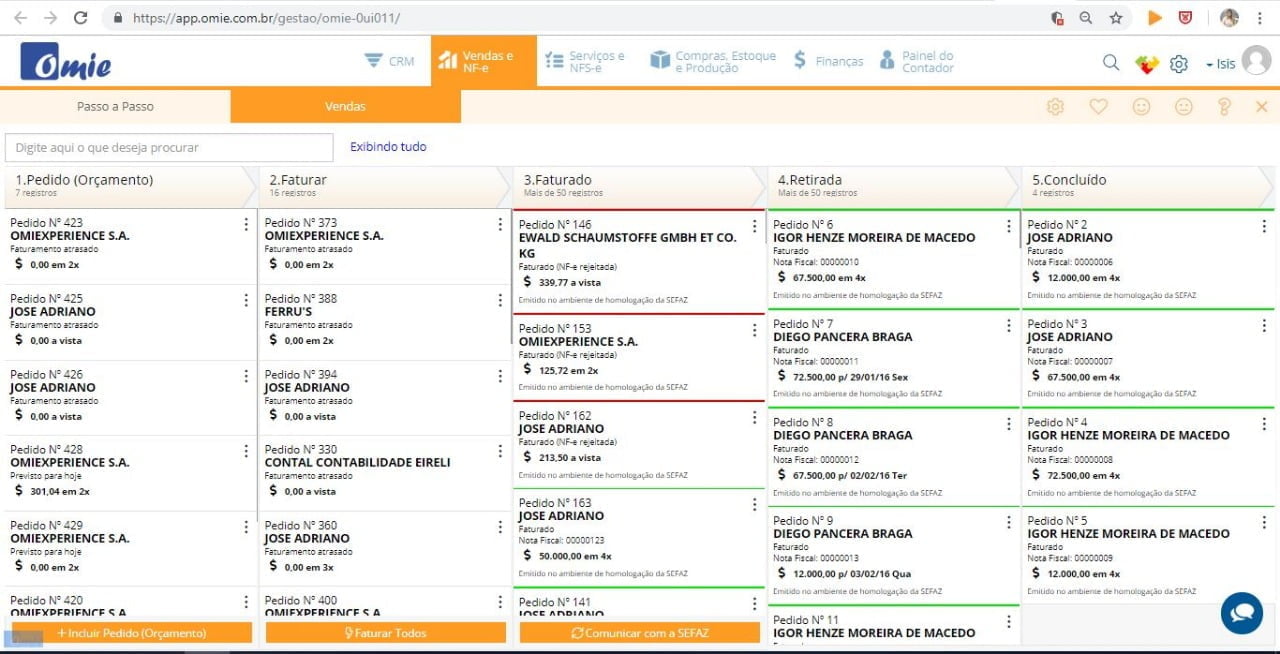Viewport: 1280px width, 654px height.
Task: Open the Pedido Nº 4 Igor Henze card
Action: pyautogui.click(x=1148, y=458)
